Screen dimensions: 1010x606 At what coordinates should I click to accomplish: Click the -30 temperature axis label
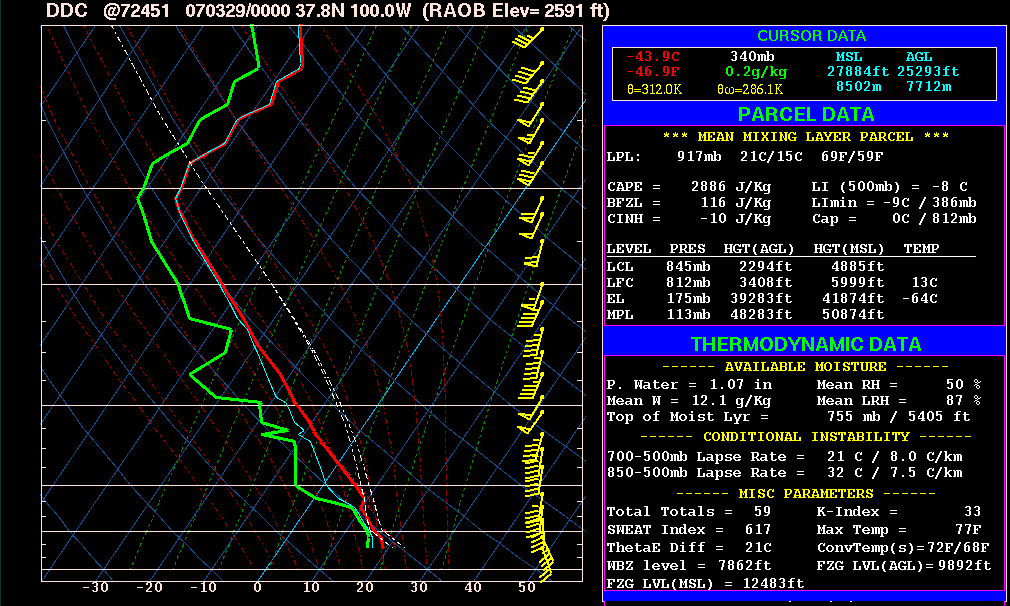(x=95, y=588)
